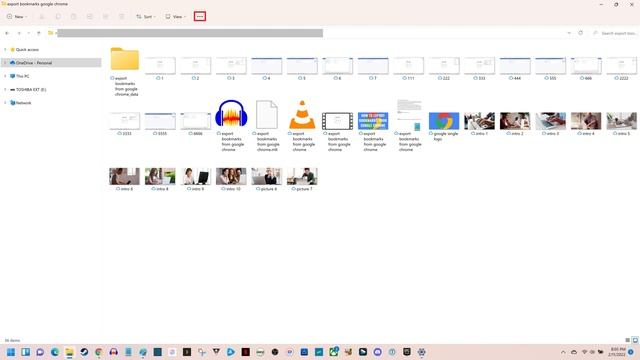This screenshot has width=640, height=360.
Task: Open Steam from the taskbar
Action: [84, 352]
